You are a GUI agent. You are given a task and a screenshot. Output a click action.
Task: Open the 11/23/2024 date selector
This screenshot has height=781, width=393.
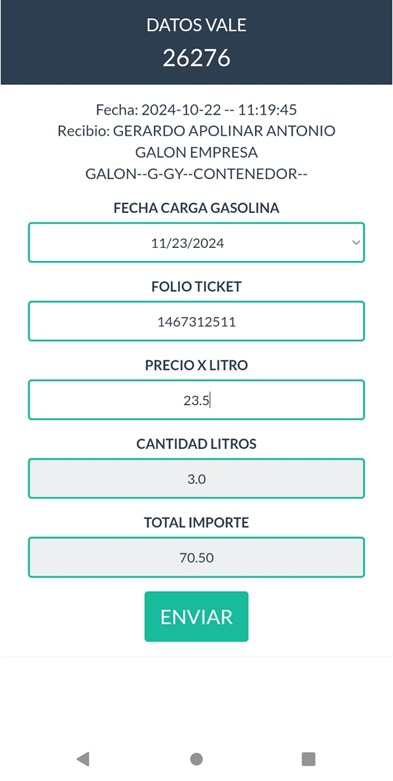[196, 243]
